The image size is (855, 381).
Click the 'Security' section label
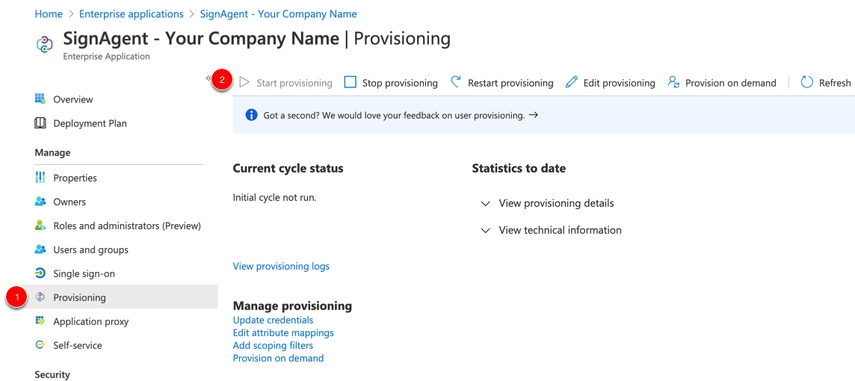52,374
